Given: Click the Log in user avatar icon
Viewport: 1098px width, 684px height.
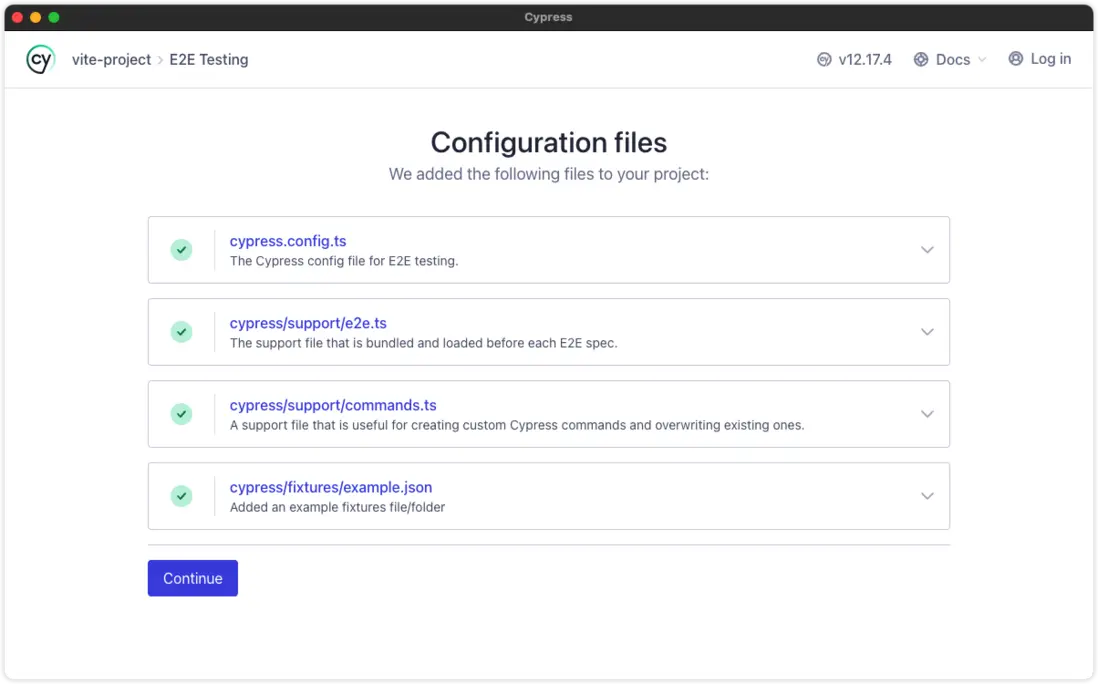Looking at the screenshot, I should tap(1016, 59).
